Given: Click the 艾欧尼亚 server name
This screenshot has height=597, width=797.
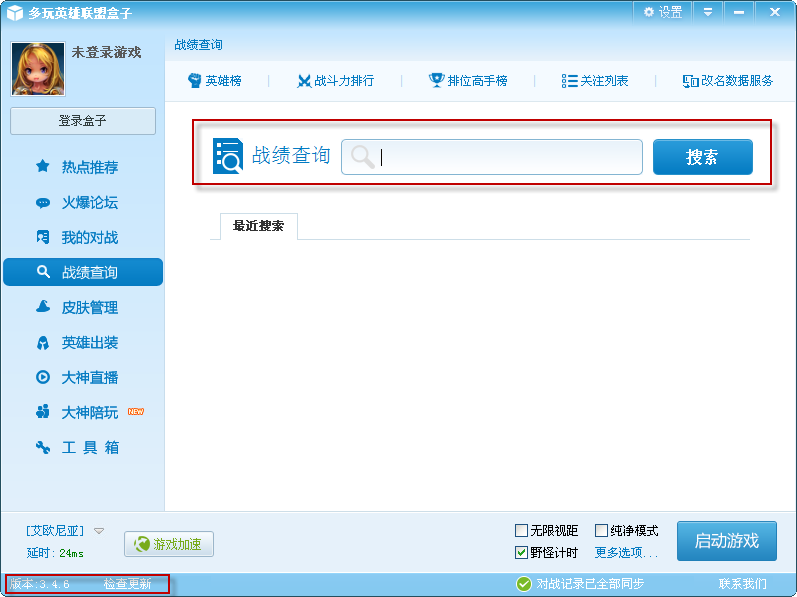Looking at the screenshot, I should [55, 531].
